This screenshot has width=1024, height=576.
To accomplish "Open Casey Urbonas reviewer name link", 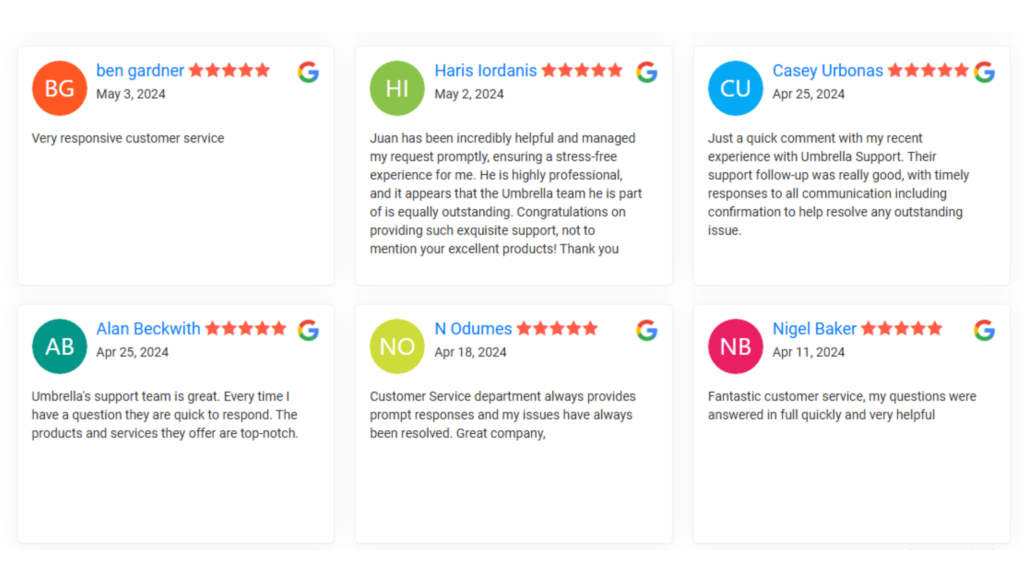I will pos(827,71).
